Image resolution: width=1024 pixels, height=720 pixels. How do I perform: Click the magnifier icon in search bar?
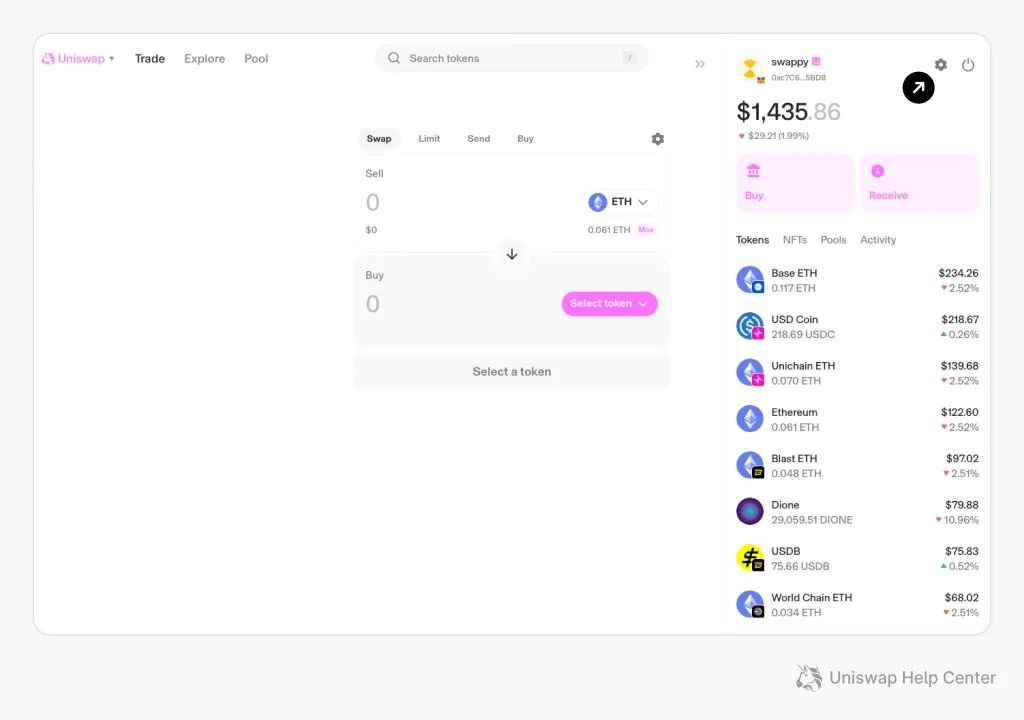394,58
